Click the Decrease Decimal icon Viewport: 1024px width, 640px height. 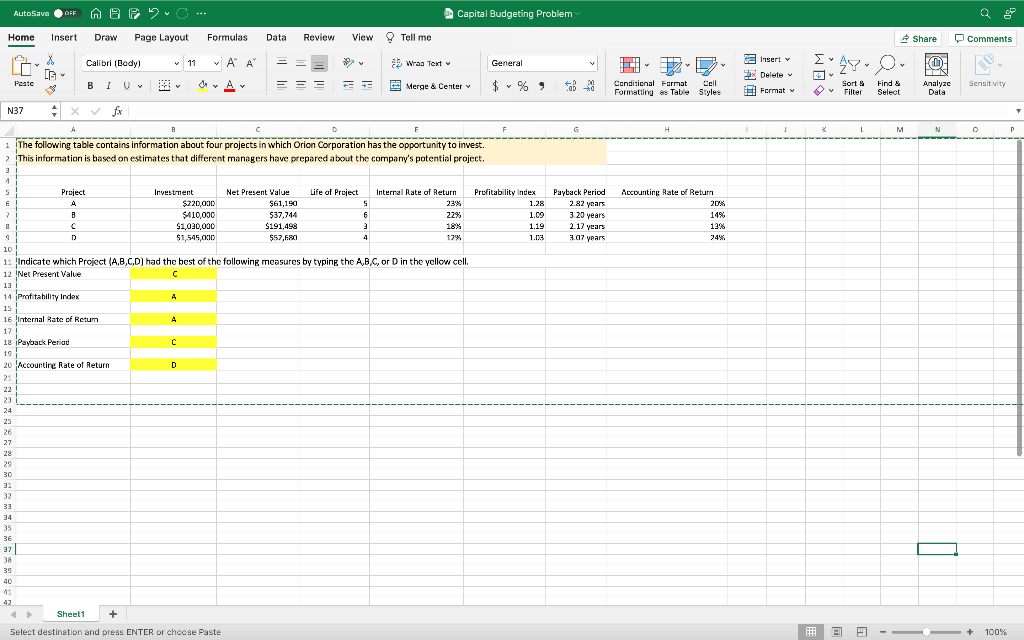[x=589, y=86]
